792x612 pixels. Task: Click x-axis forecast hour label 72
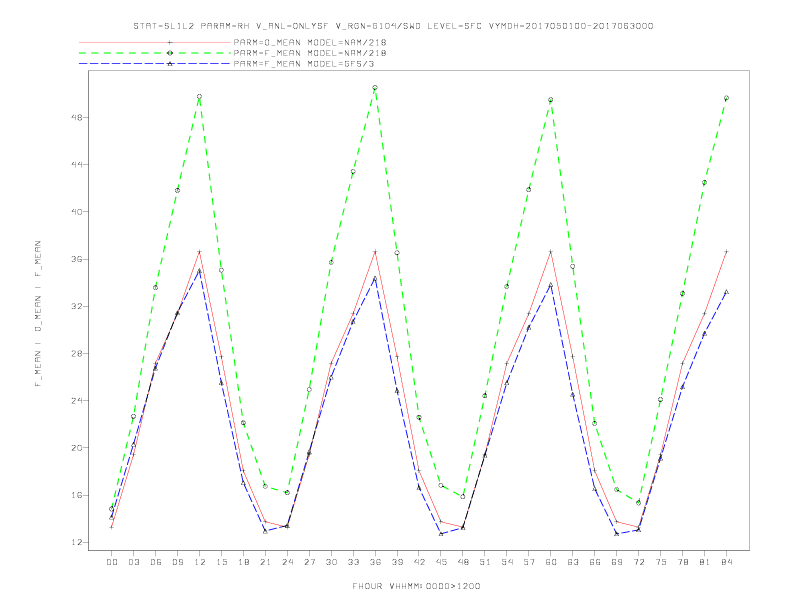pyautogui.click(x=639, y=562)
